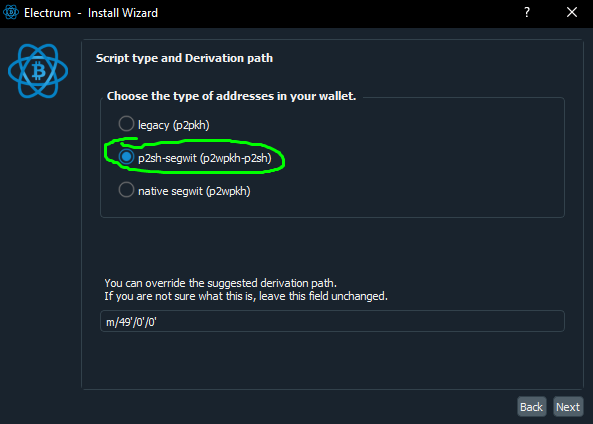The width and height of the screenshot is (593, 424).
Task: Choose the native segwit (p2wpkh) radio button
Action: click(126, 190)
